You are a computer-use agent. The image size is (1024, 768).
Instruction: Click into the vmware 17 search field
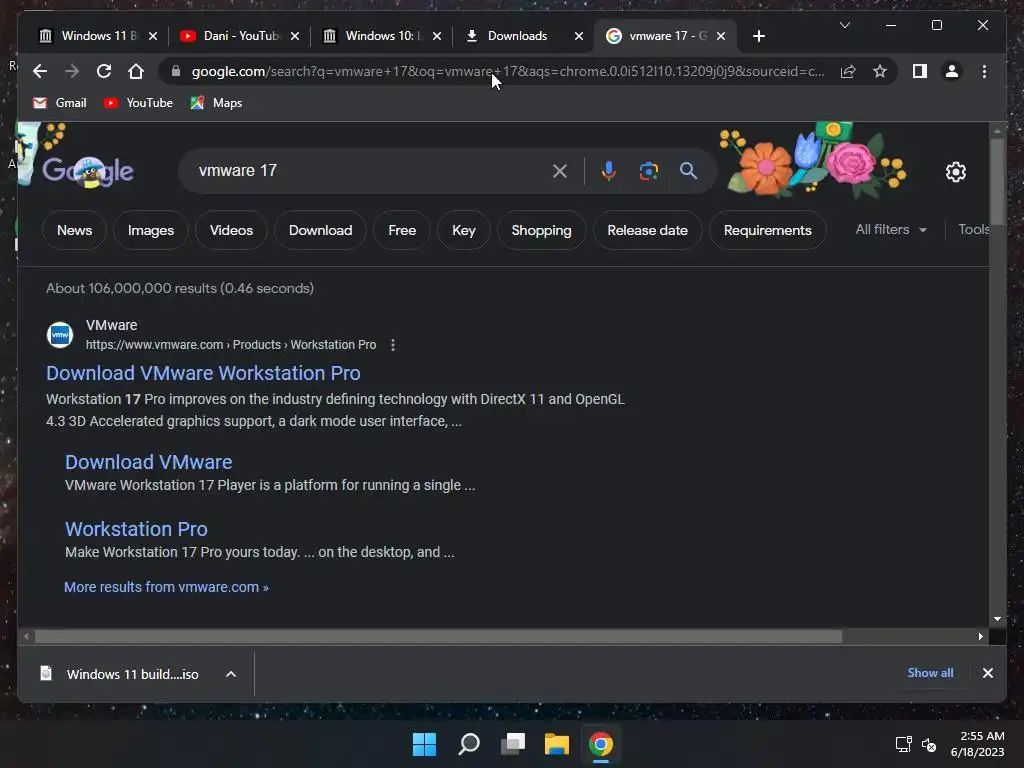tap(366, 171)
